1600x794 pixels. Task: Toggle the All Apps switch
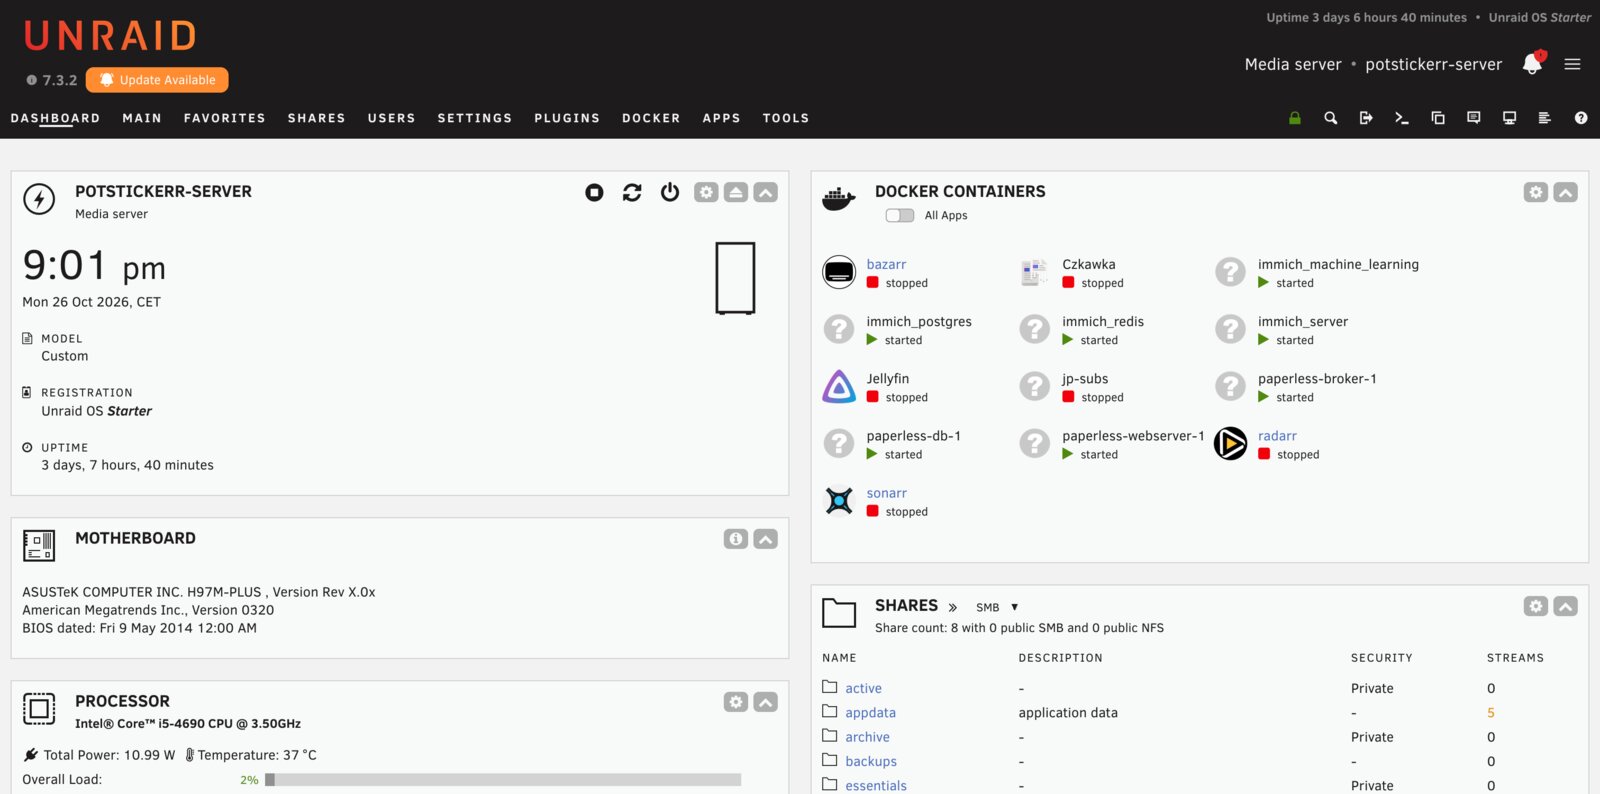coord(900,215)
